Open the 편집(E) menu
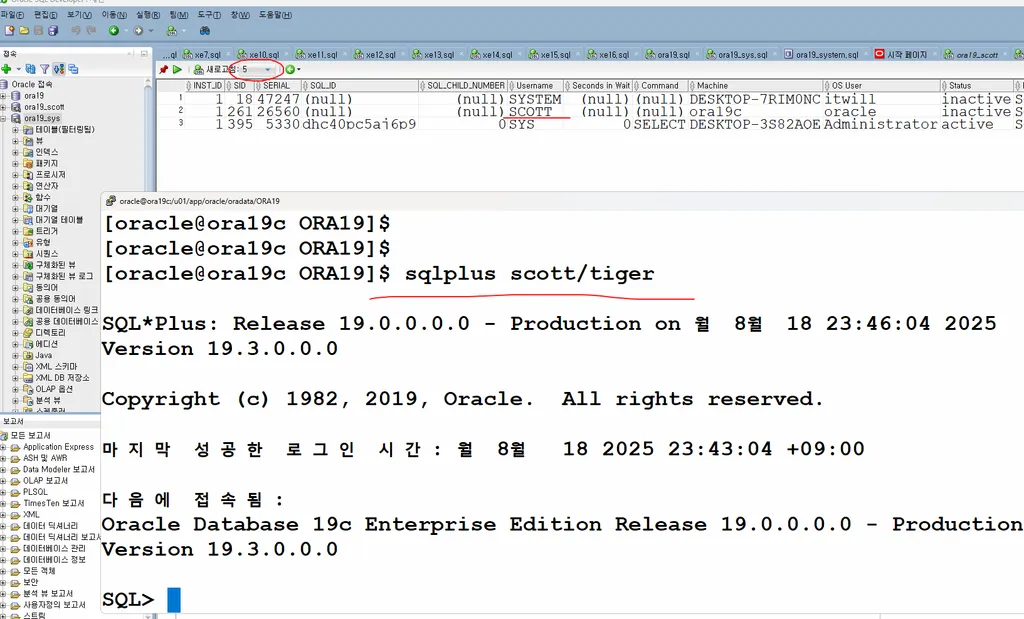This screenshot has height=619, width=1024. pyautogui.click(x=45, y=14)
